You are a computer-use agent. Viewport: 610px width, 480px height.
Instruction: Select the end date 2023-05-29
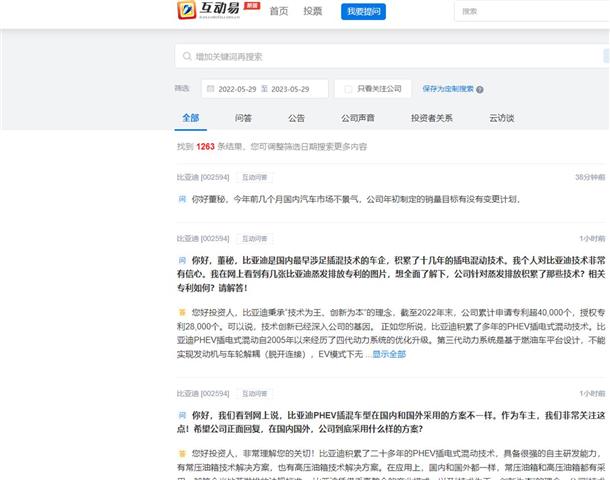290,89
